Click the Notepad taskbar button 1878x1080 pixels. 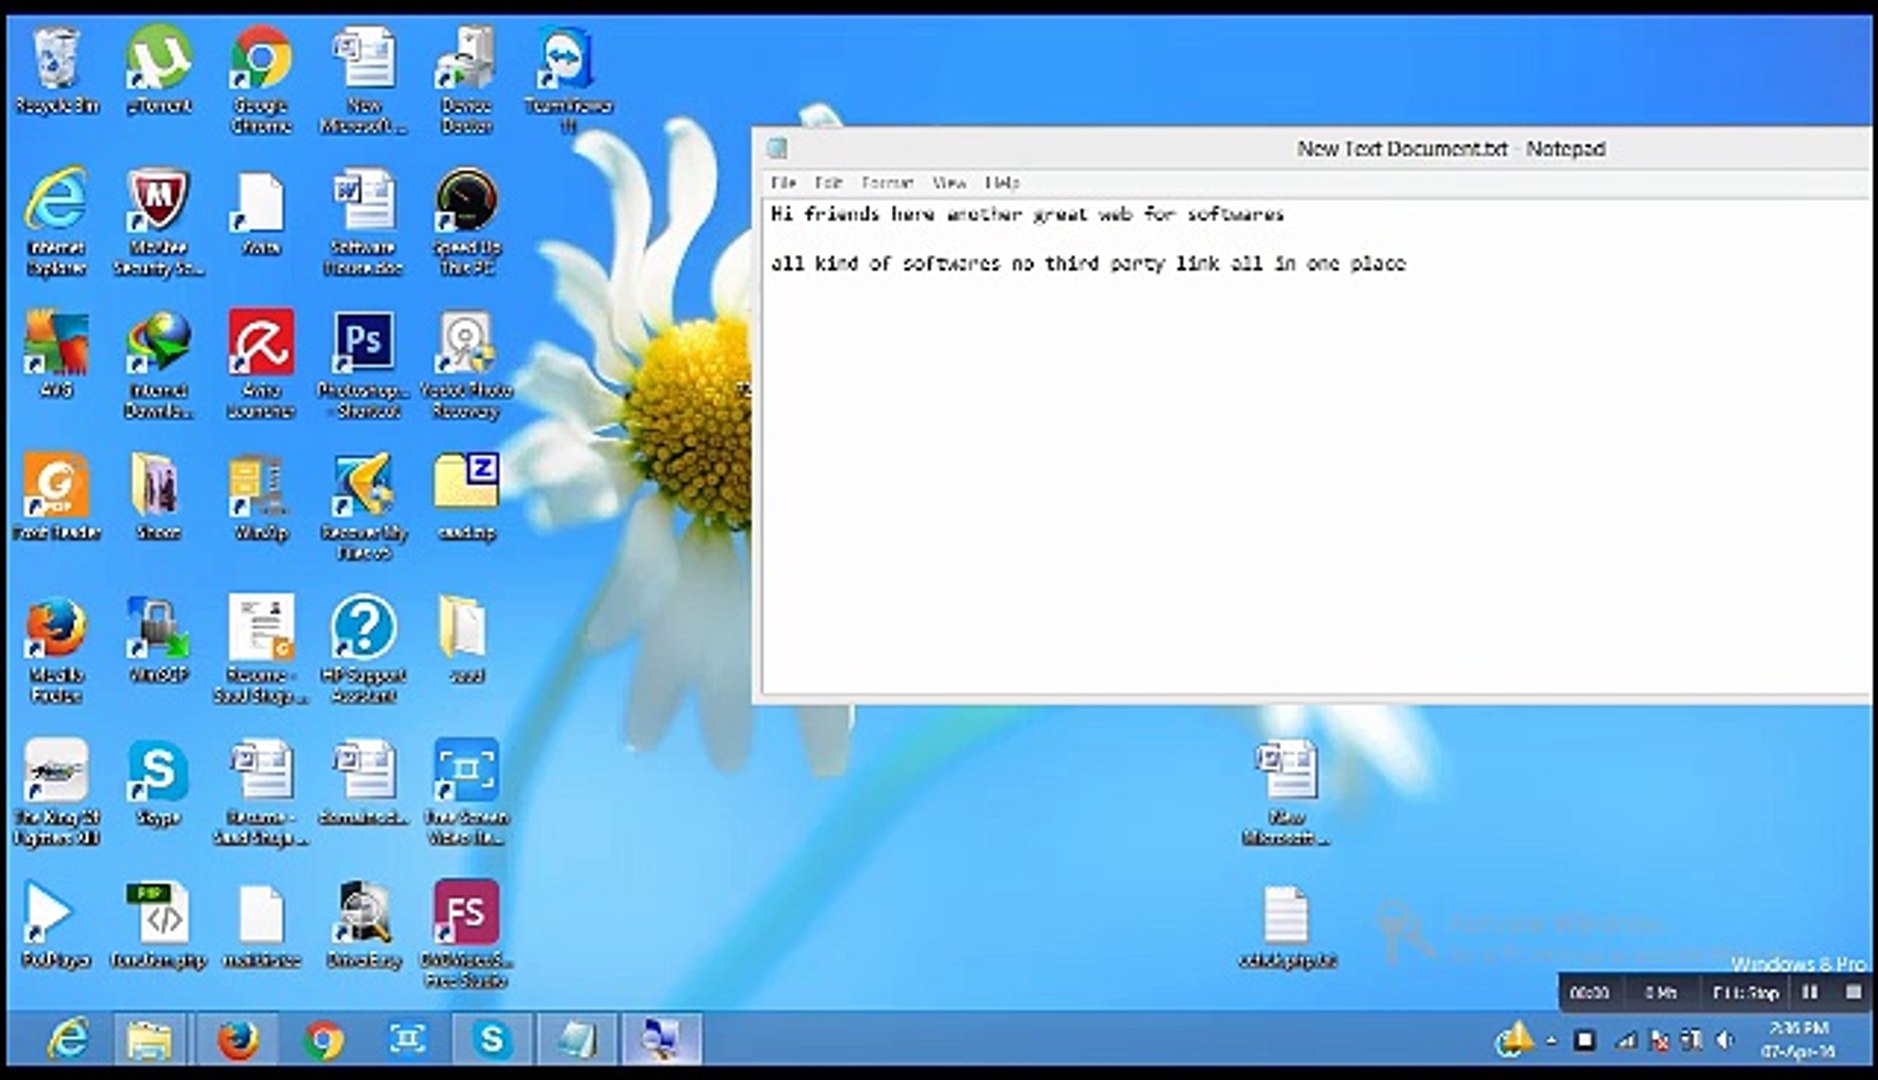(578, 1040)
